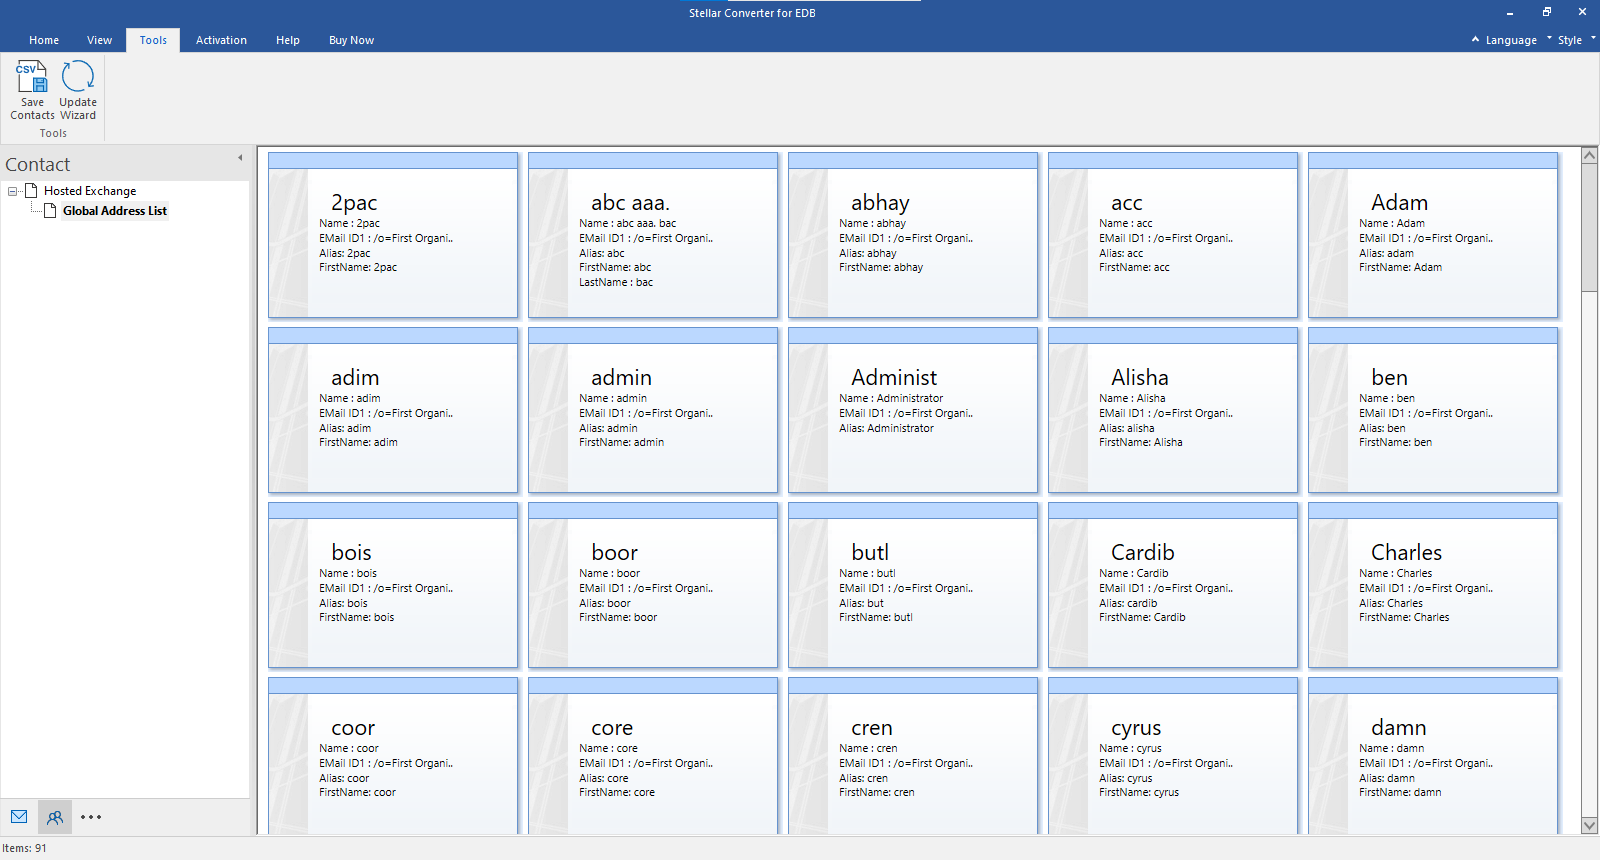
Task: Select the boor contact card
Action: pos(653,585)
